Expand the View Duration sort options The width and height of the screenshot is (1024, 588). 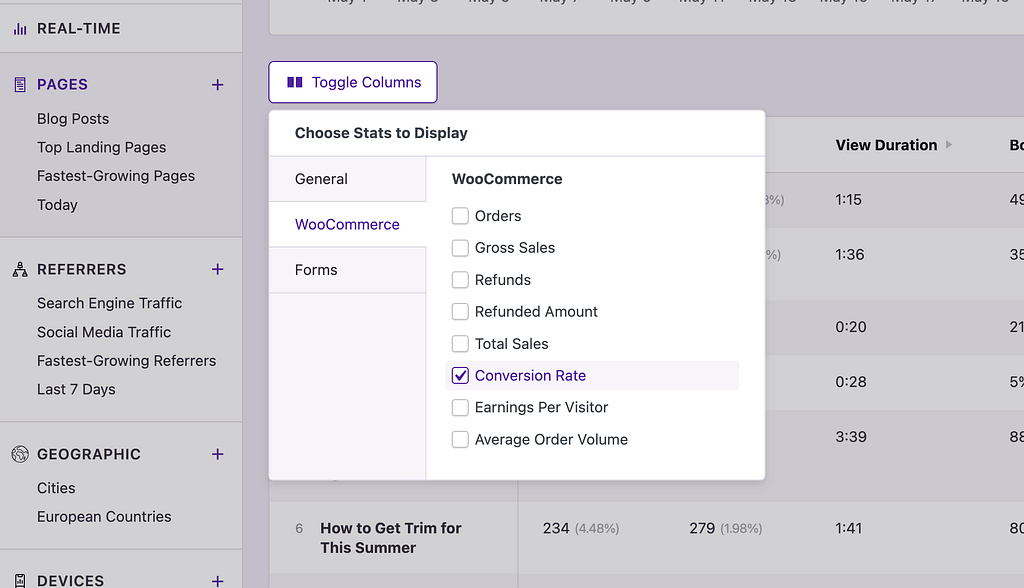click(x=949, y=144)
